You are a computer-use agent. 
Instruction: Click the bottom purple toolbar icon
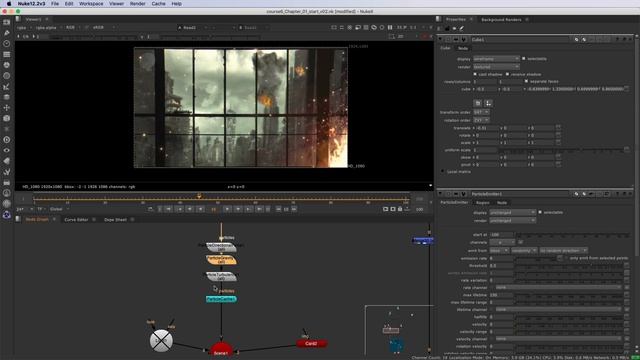tap(7, 214)
